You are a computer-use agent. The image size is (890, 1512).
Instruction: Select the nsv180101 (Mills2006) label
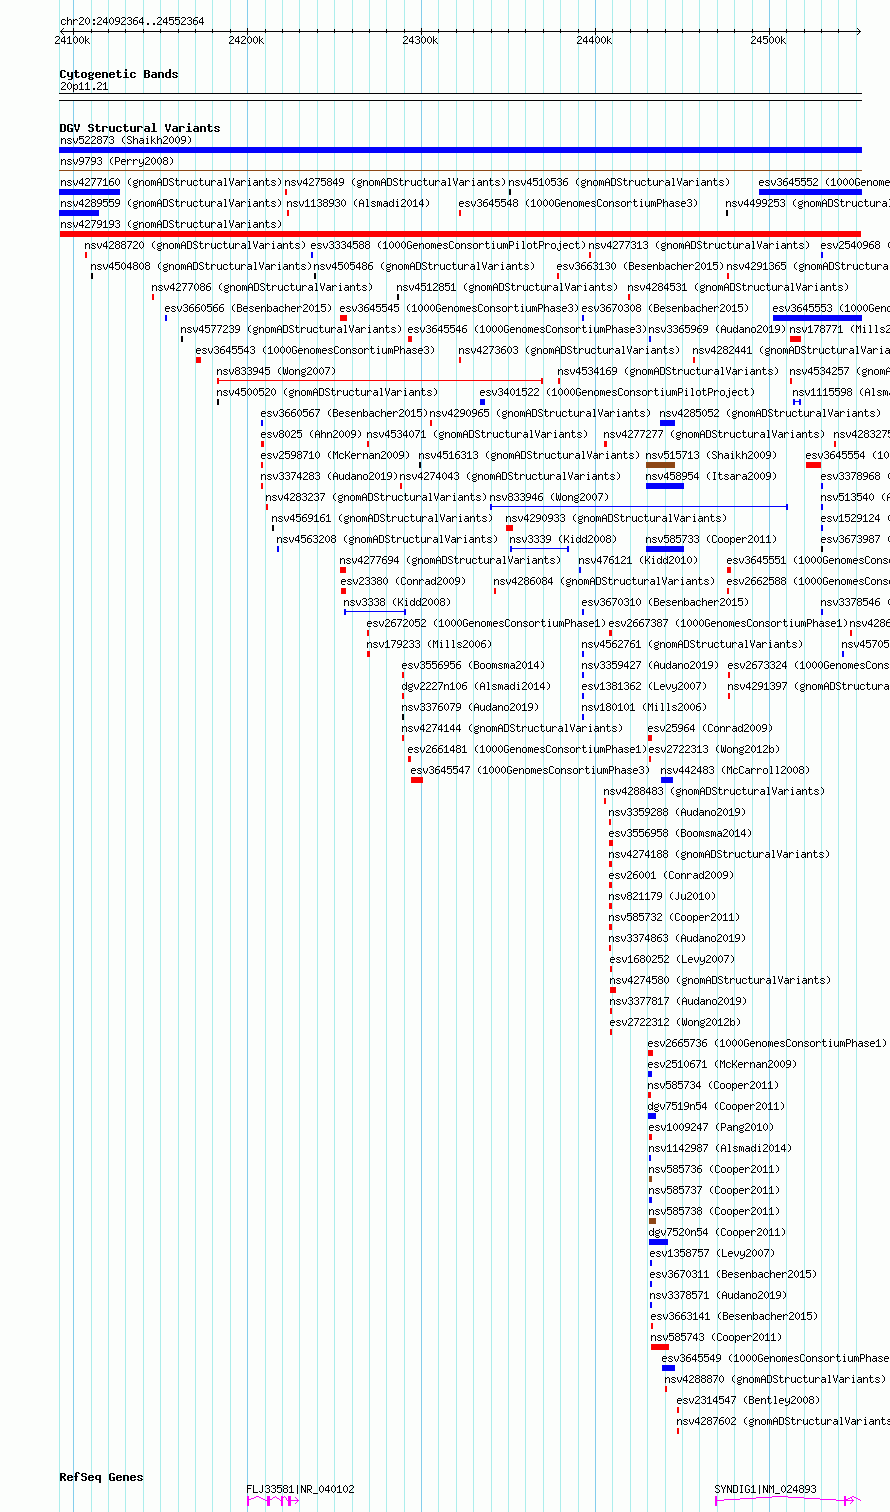pyautogui.click(x=644, y=707)
